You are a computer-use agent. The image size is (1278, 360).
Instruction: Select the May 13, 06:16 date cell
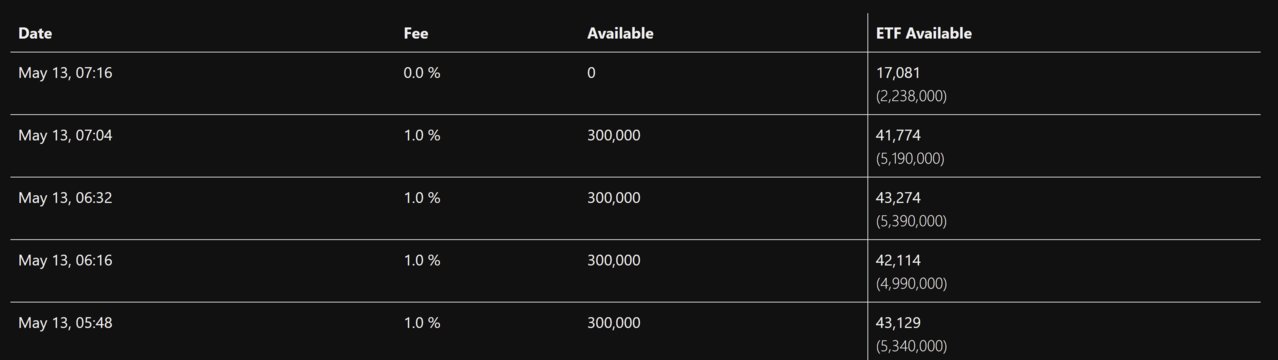65,260
